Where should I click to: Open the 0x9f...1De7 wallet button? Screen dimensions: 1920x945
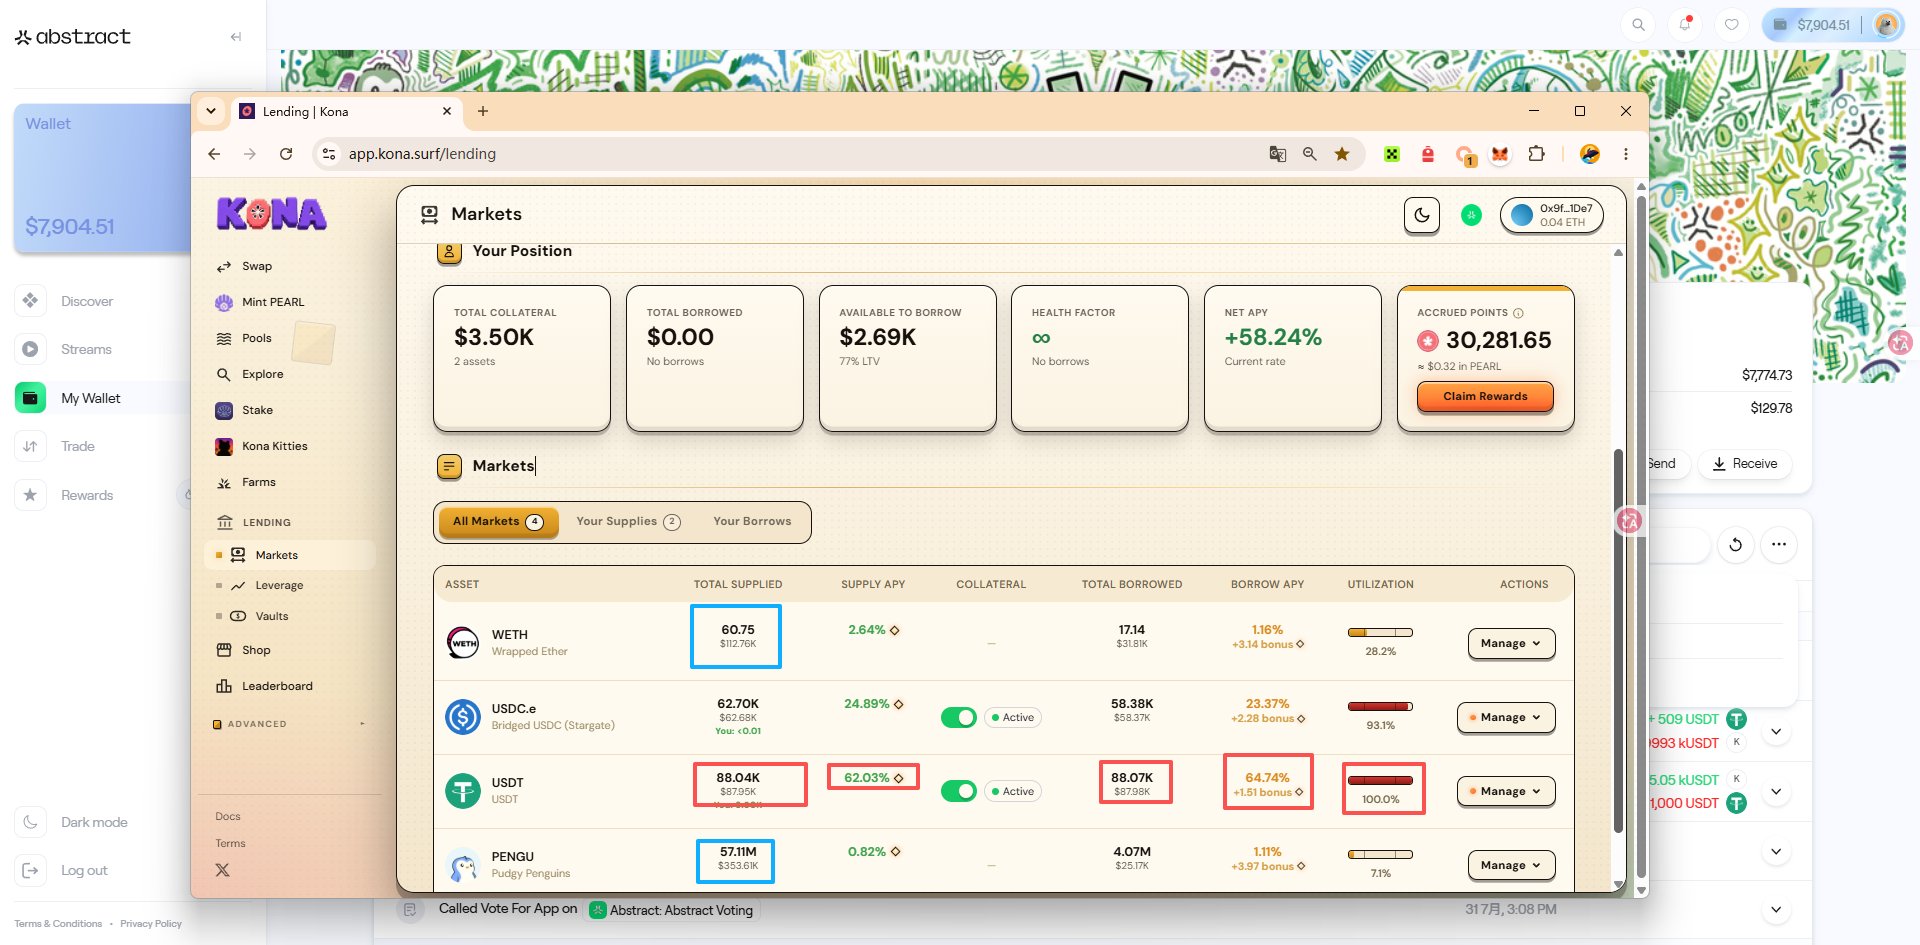pos(1551,215)
